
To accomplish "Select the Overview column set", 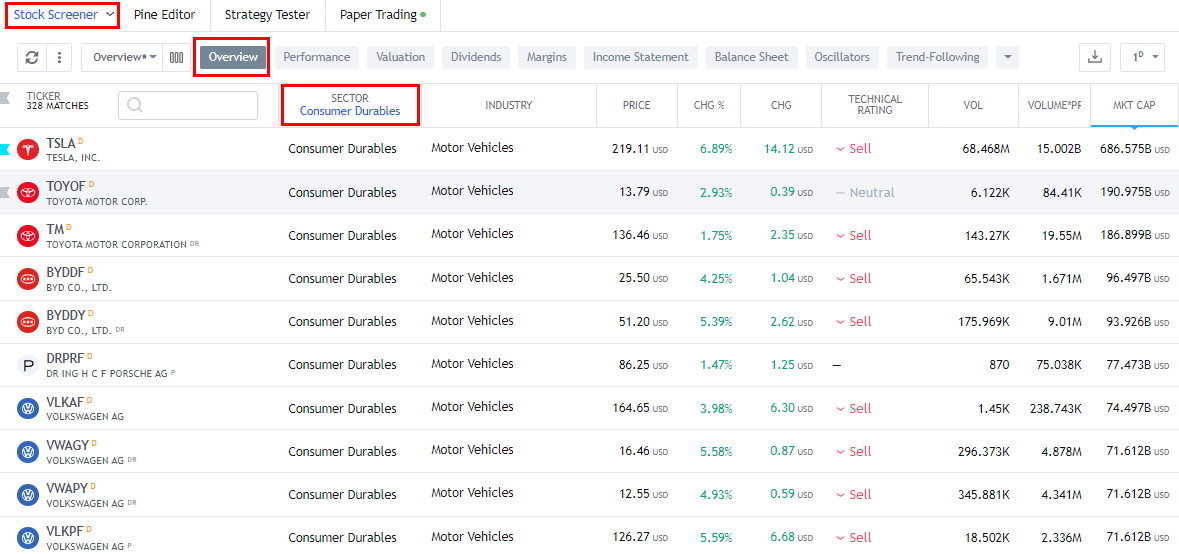I will 233,57.
